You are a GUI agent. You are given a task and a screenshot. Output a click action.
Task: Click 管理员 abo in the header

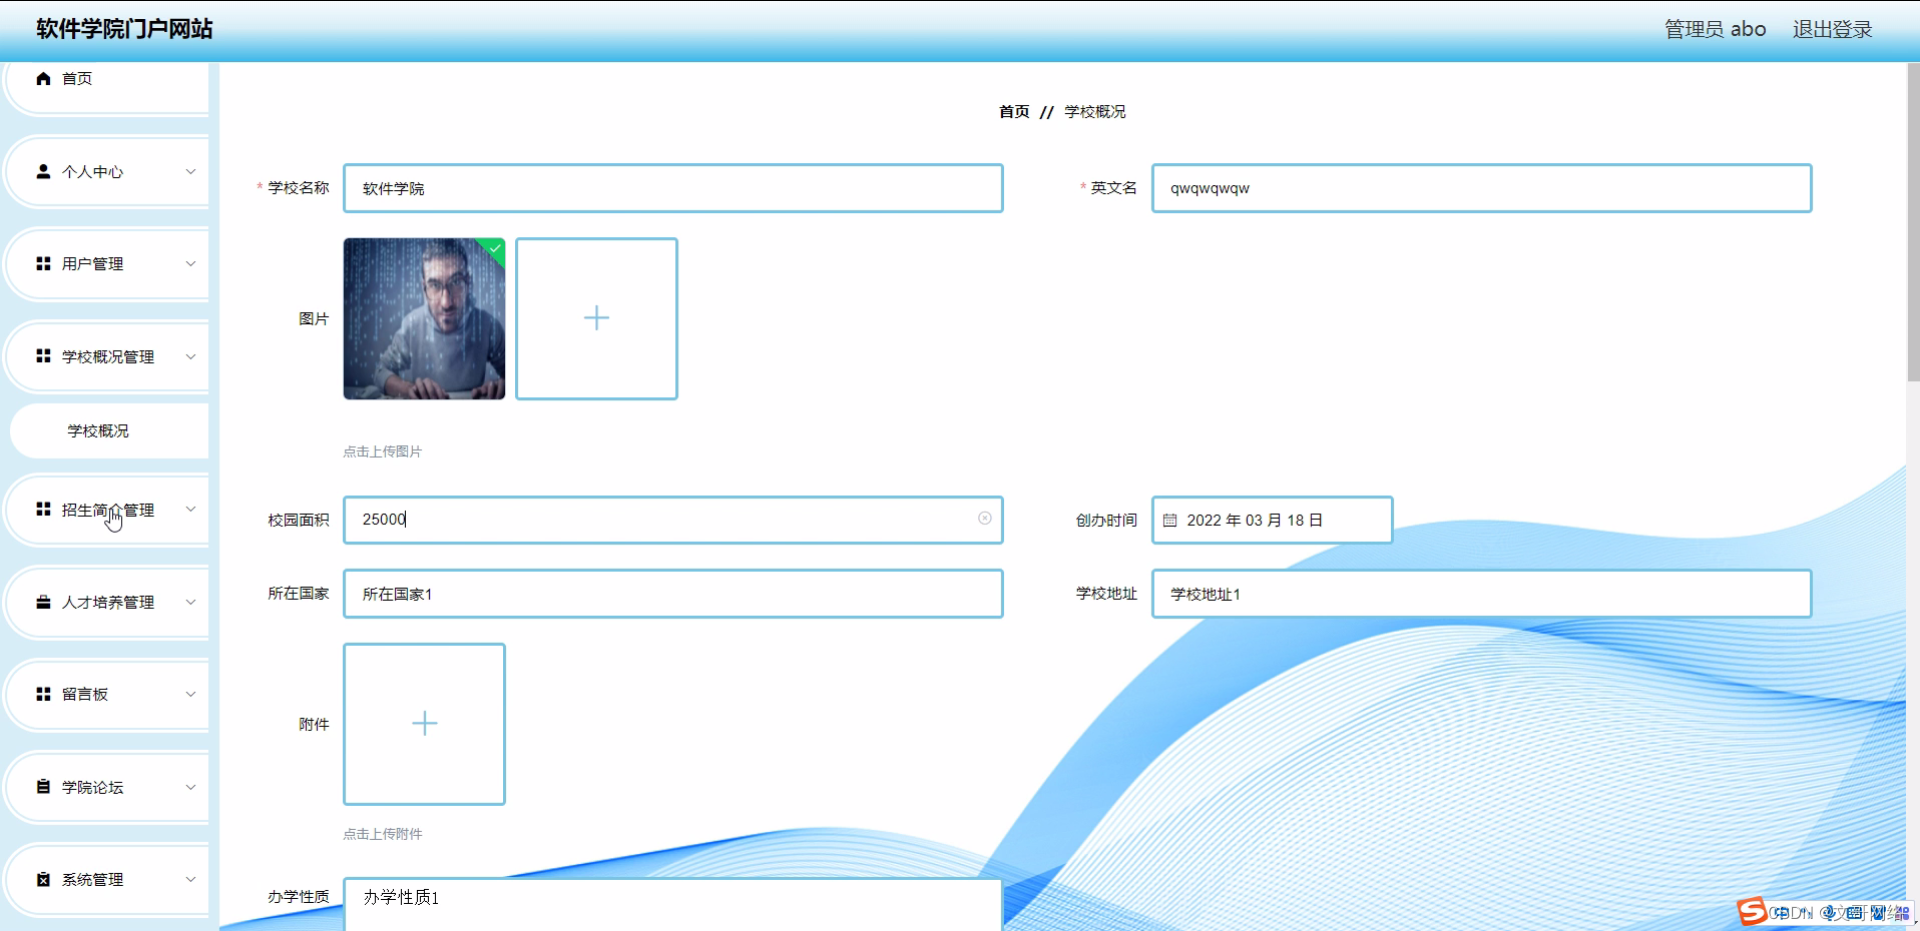(1715, 29)
